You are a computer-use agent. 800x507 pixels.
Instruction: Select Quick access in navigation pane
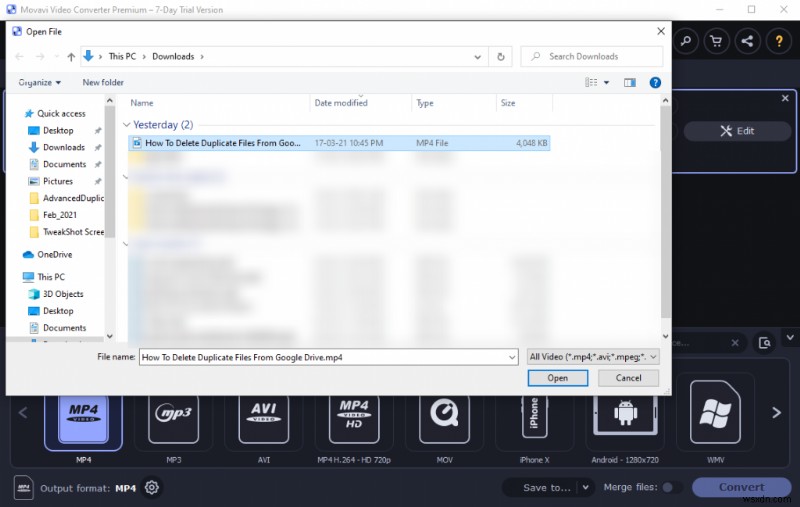(x=61, y=114)
